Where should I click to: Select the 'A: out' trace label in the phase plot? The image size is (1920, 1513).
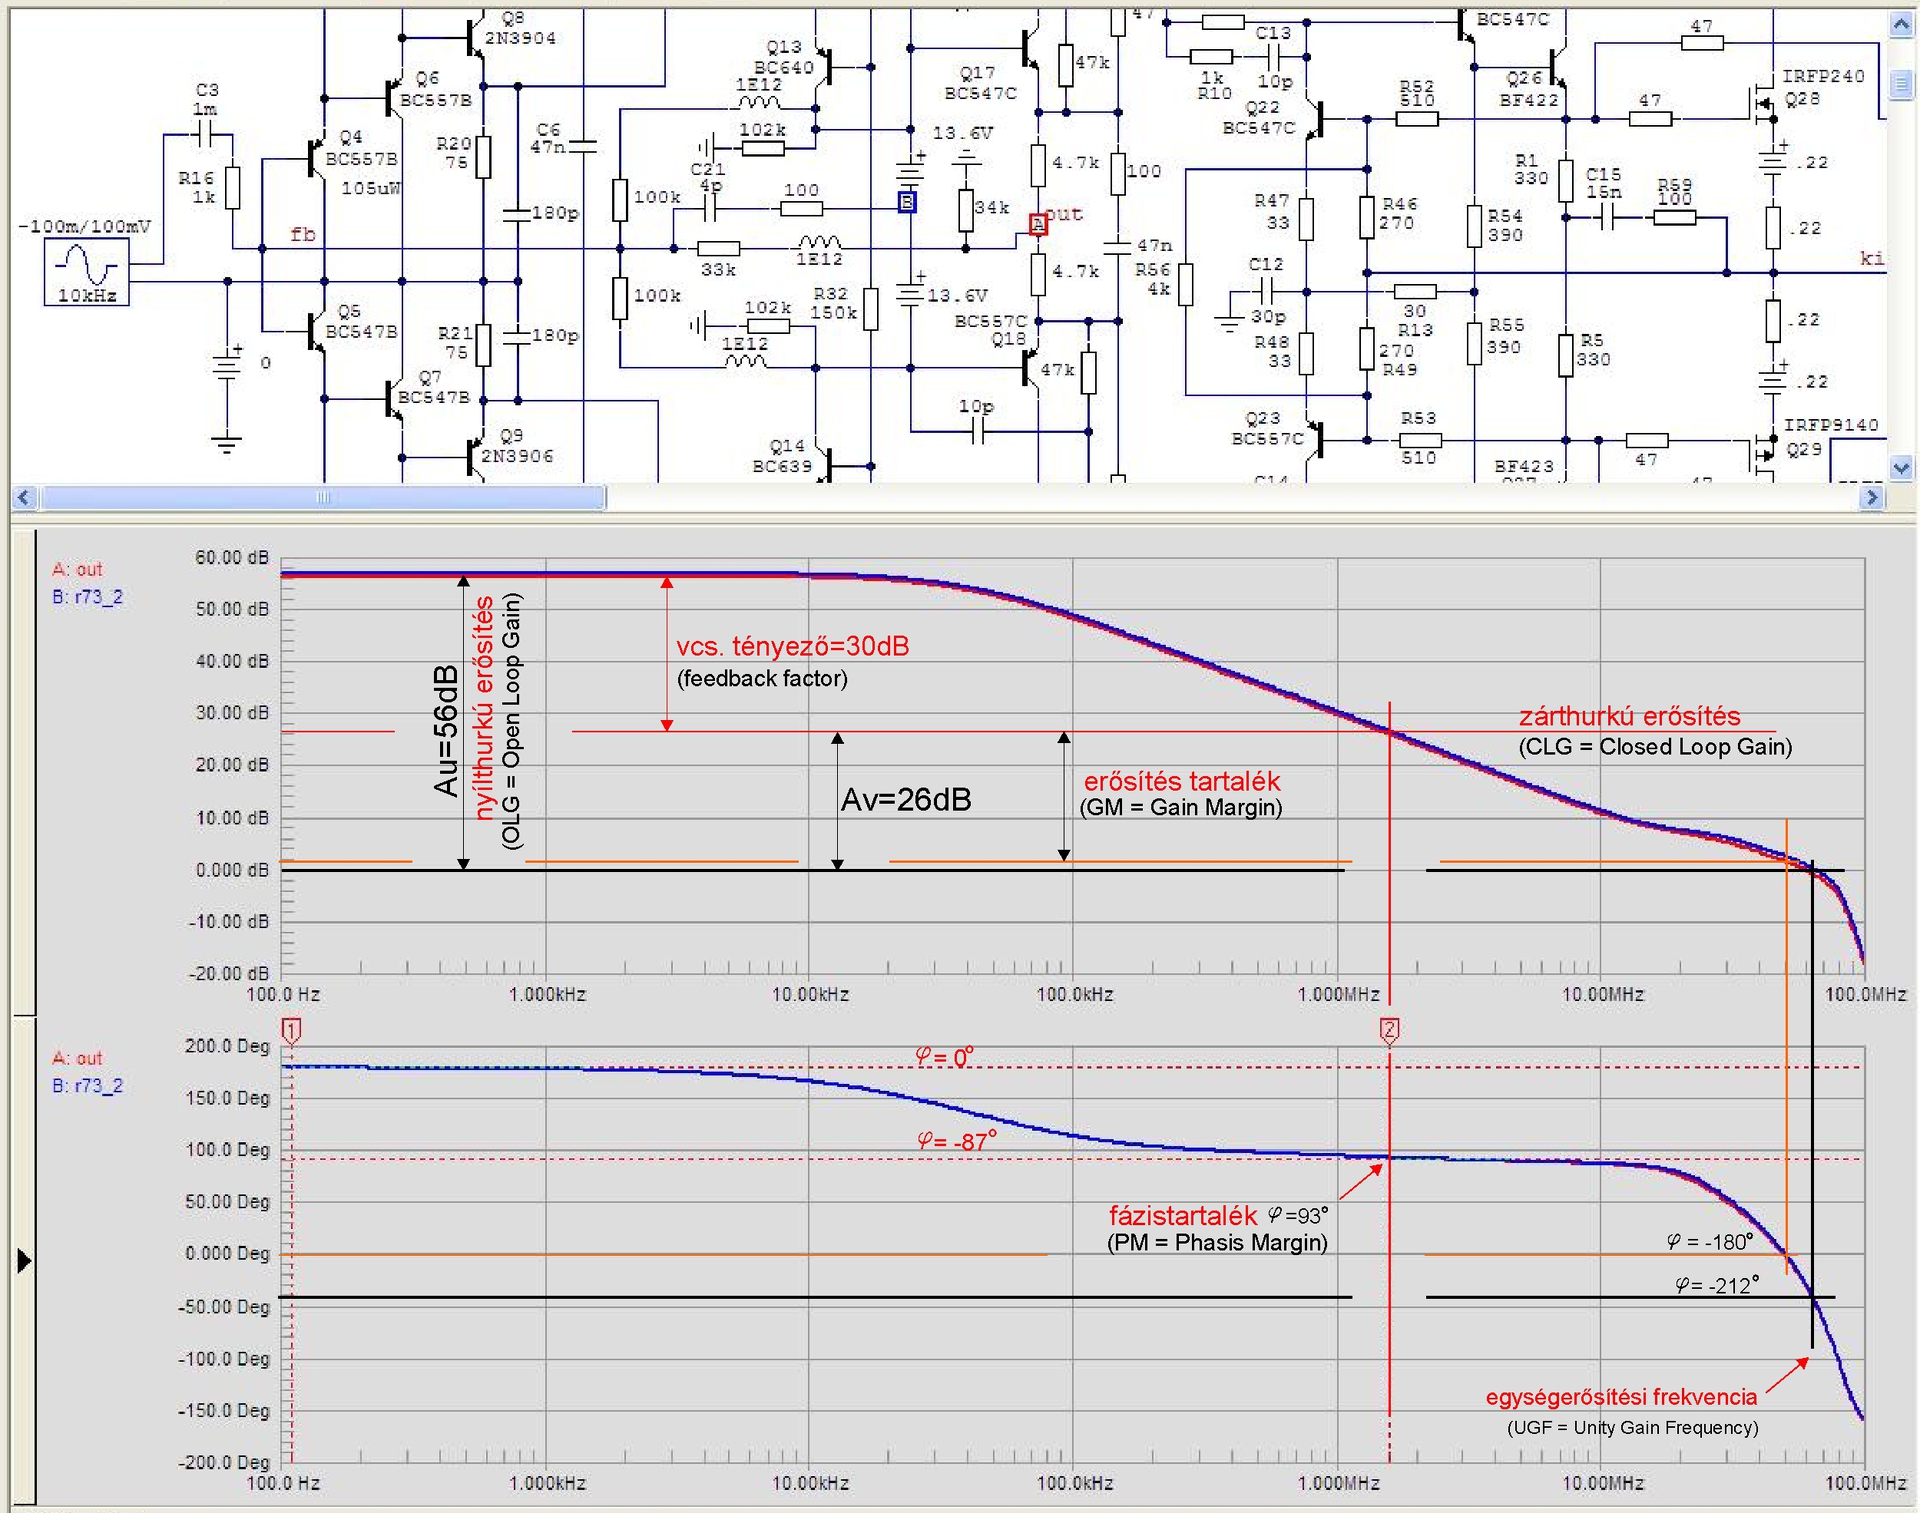click(77, 1058)
